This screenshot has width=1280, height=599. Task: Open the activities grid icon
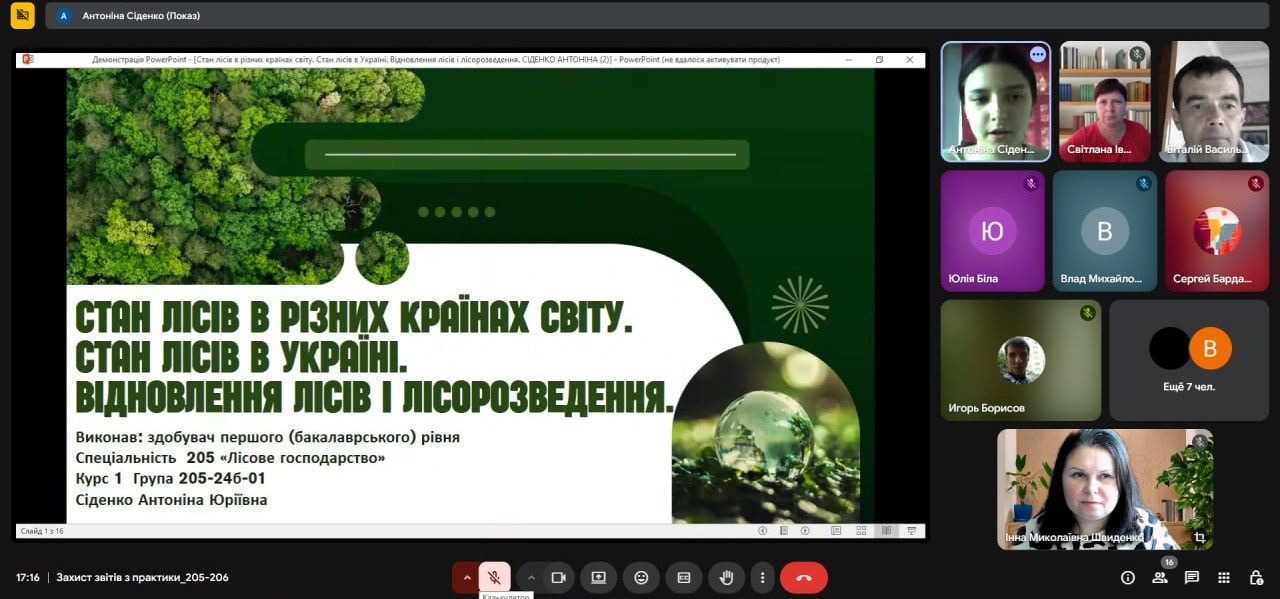(1224, 577)
